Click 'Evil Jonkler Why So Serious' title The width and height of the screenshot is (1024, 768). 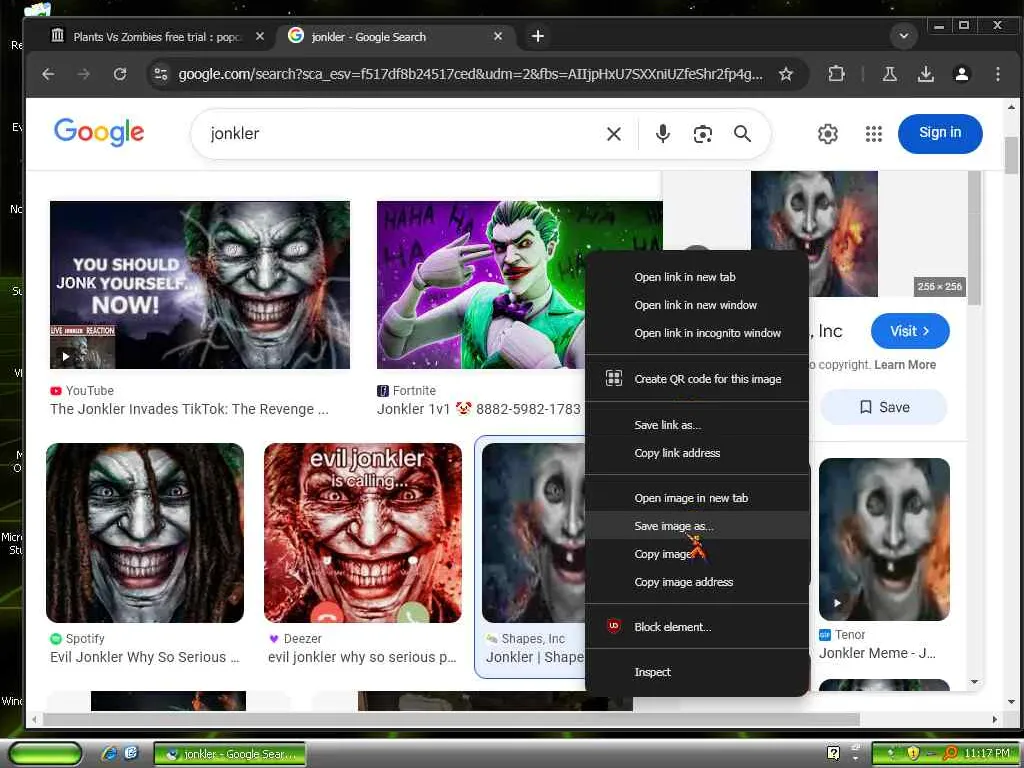(145, 658)
